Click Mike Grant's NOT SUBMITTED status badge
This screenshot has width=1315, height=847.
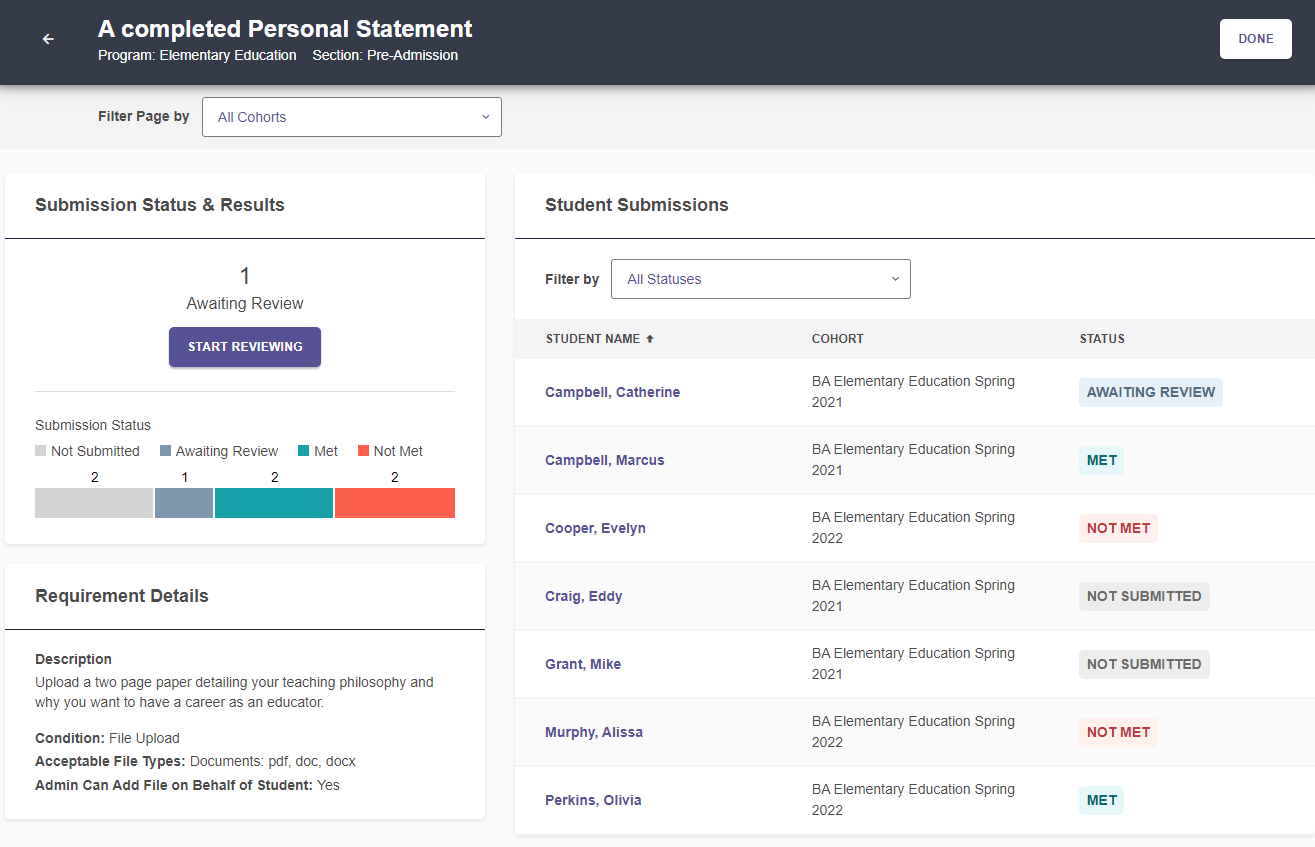tap(1144, 664)
